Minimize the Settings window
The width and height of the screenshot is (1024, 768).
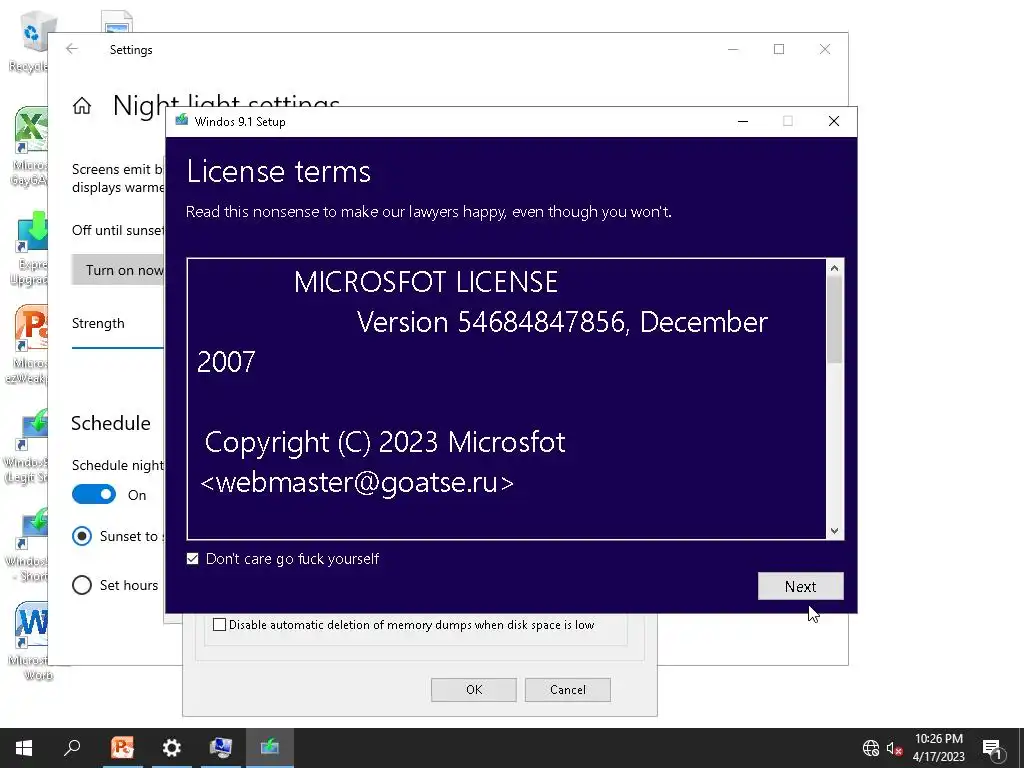pos(733,49)
